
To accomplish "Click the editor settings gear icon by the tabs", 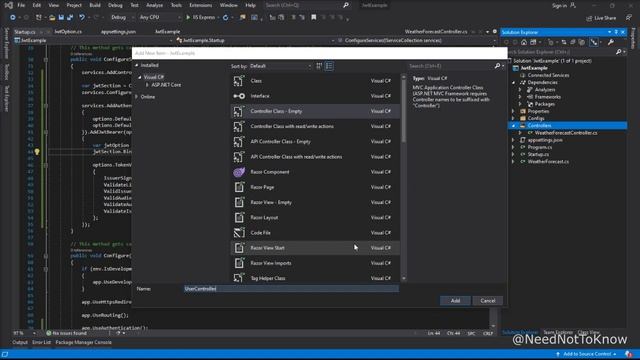I will (x=495, y=31).
